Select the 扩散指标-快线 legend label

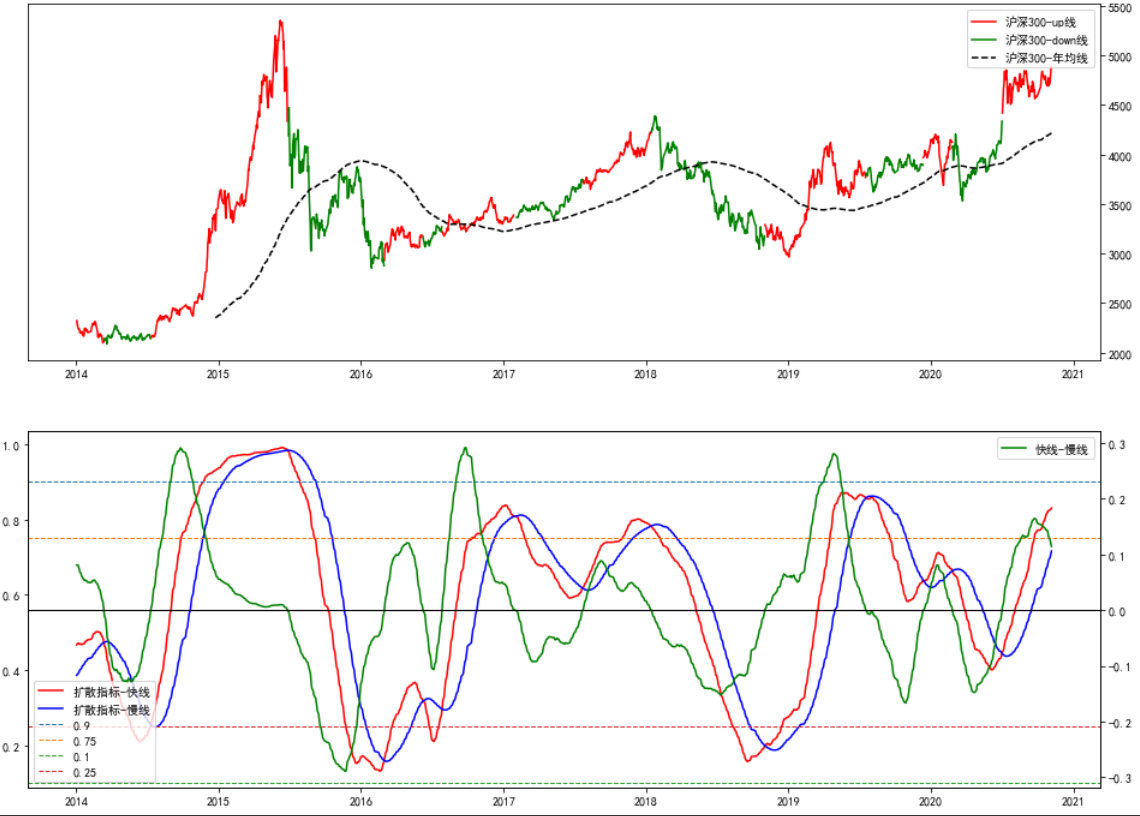click(x=111, y=692)
